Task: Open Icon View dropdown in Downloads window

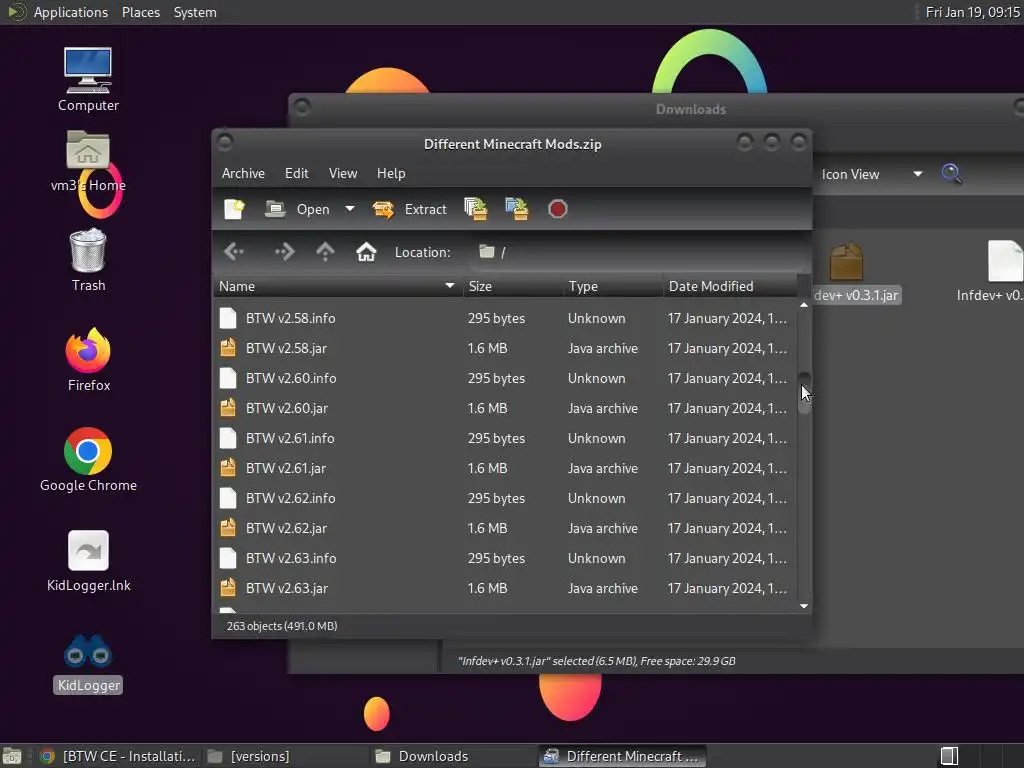Action: [872, 174]
